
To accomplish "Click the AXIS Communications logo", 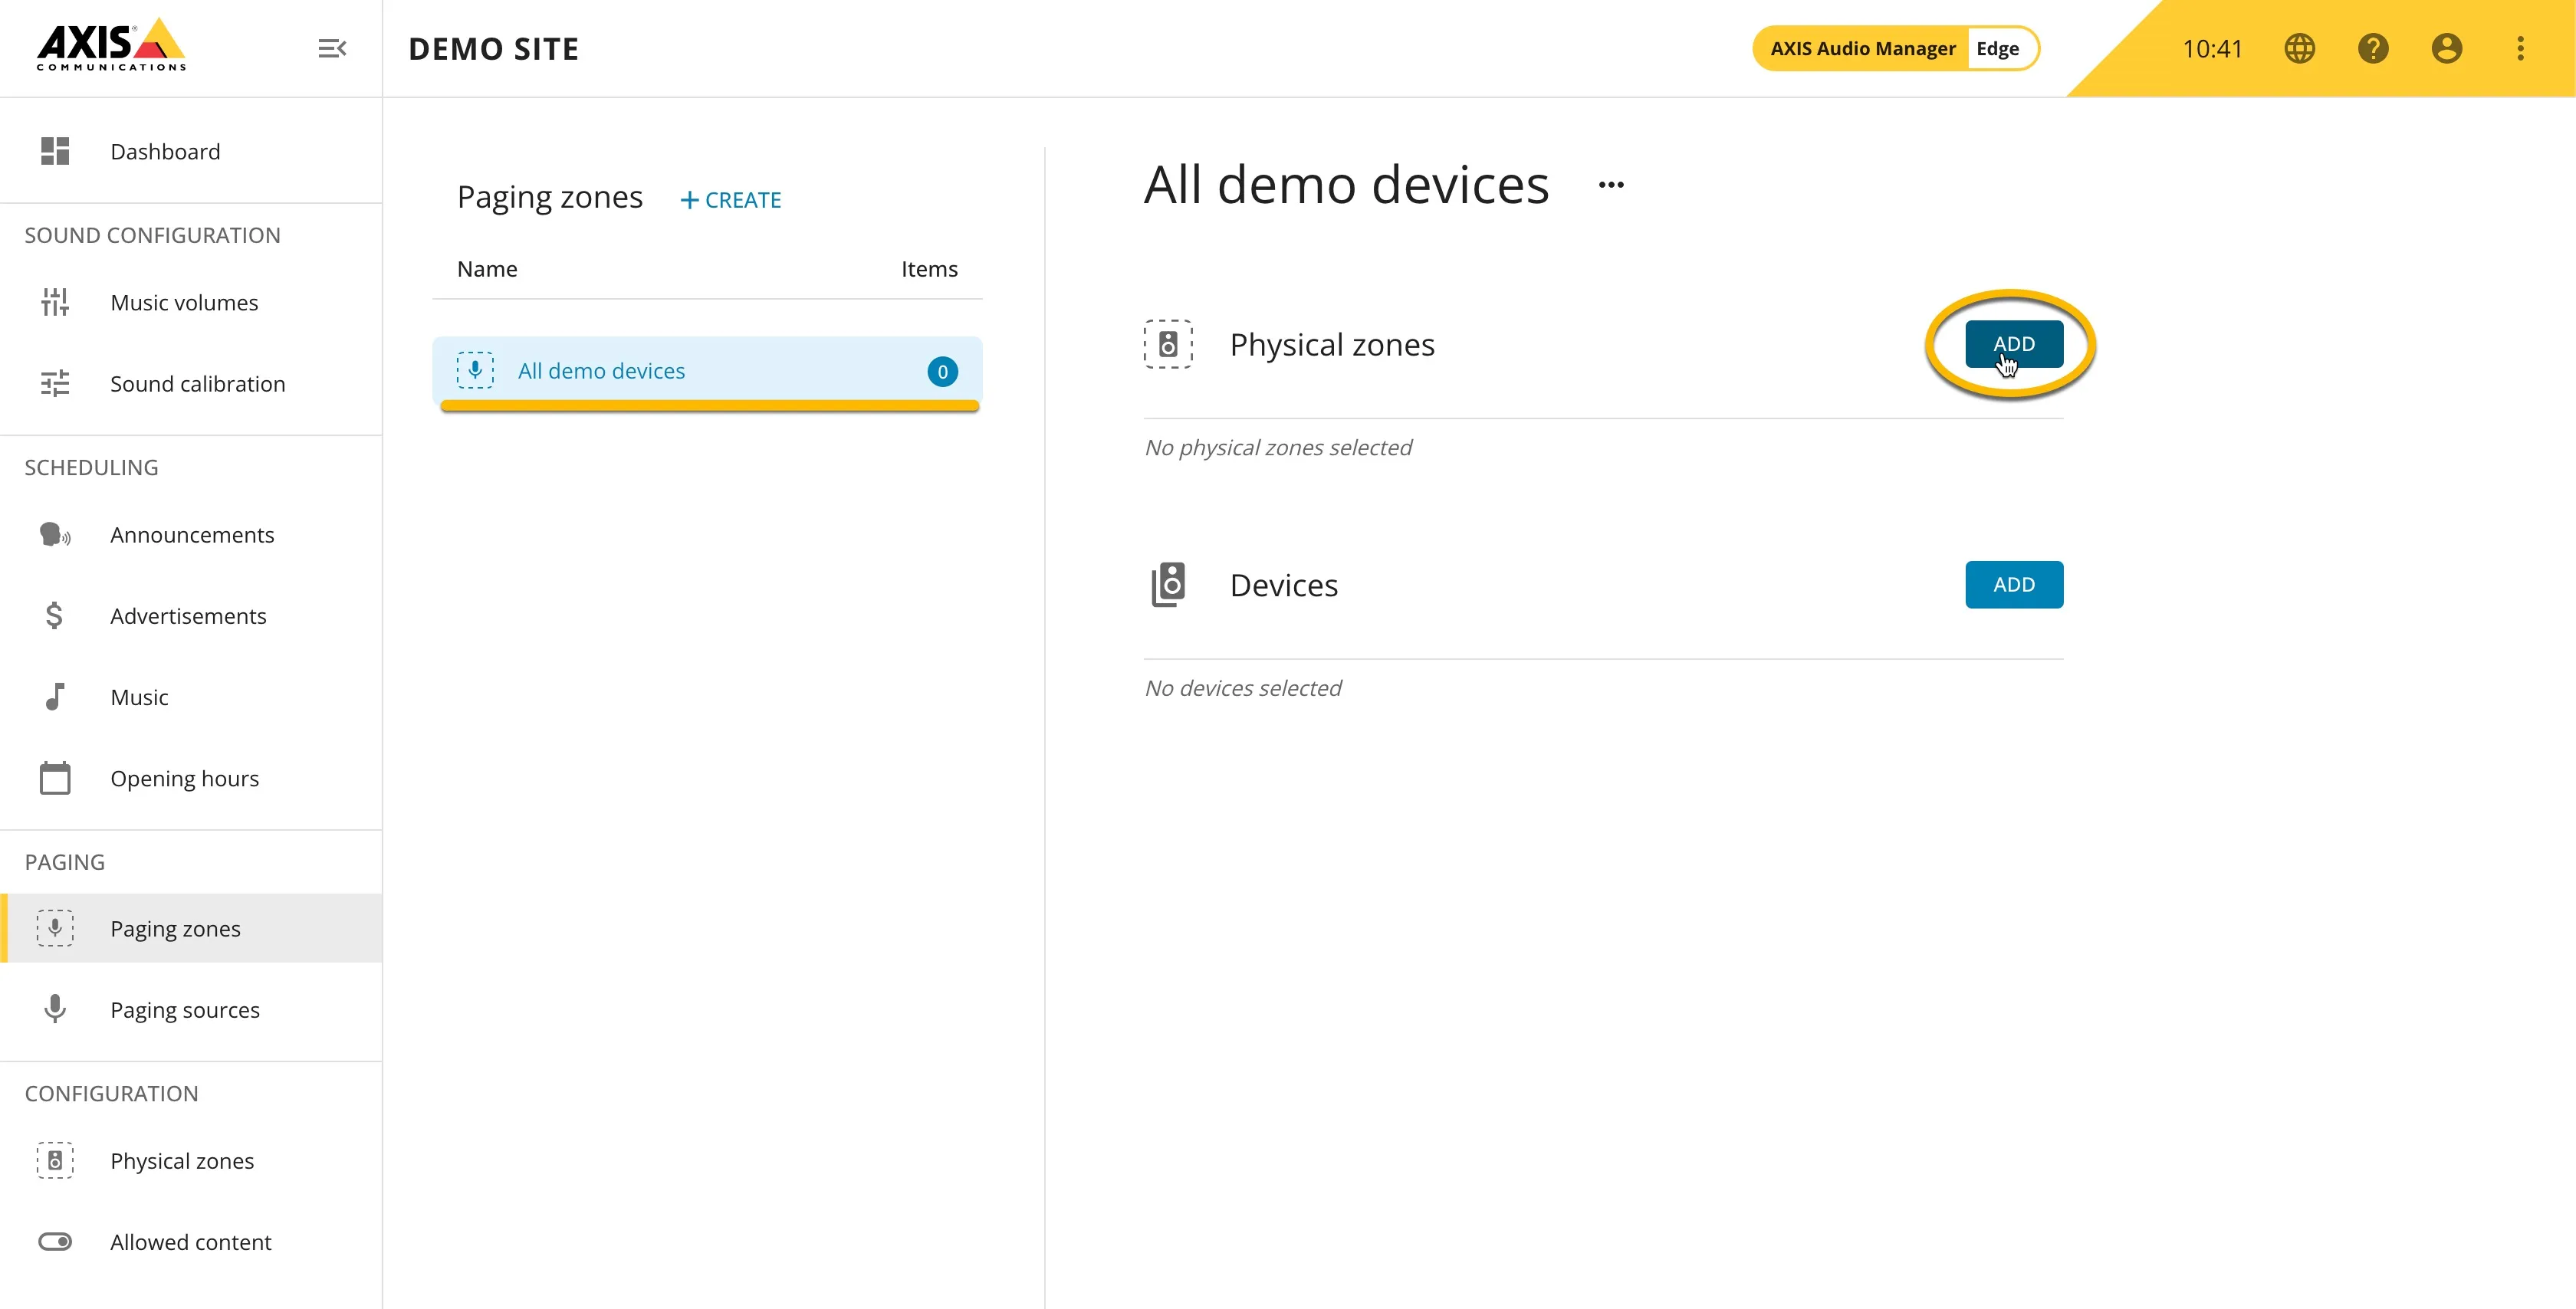I will pyautogui.click(x=111, y=45).
